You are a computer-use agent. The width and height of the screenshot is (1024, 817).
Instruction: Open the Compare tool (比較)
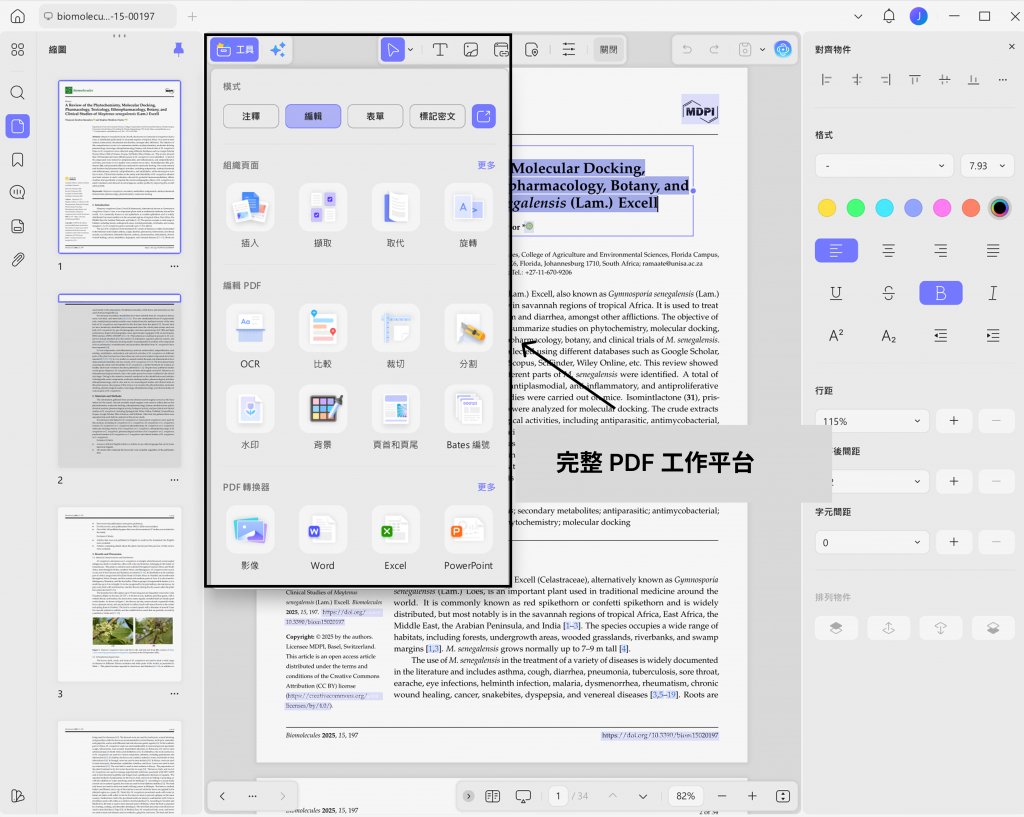(323, 336)
